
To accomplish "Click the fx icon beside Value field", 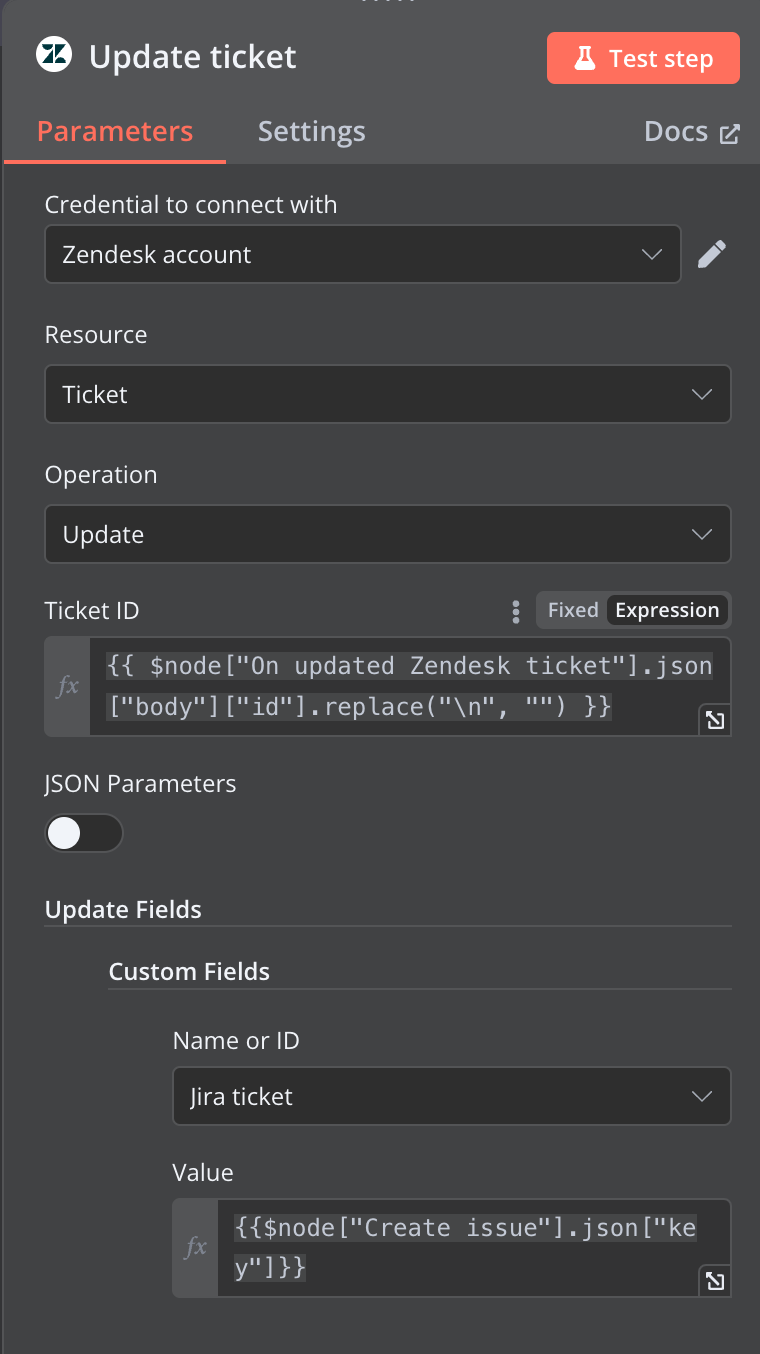I will [195, 1248].
